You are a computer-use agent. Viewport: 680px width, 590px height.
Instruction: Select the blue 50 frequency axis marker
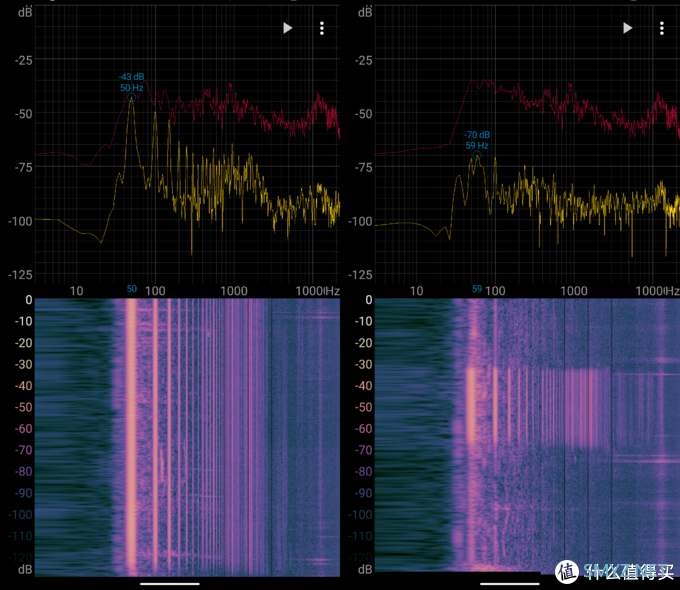pyautogui.click(x=131, y=289)
